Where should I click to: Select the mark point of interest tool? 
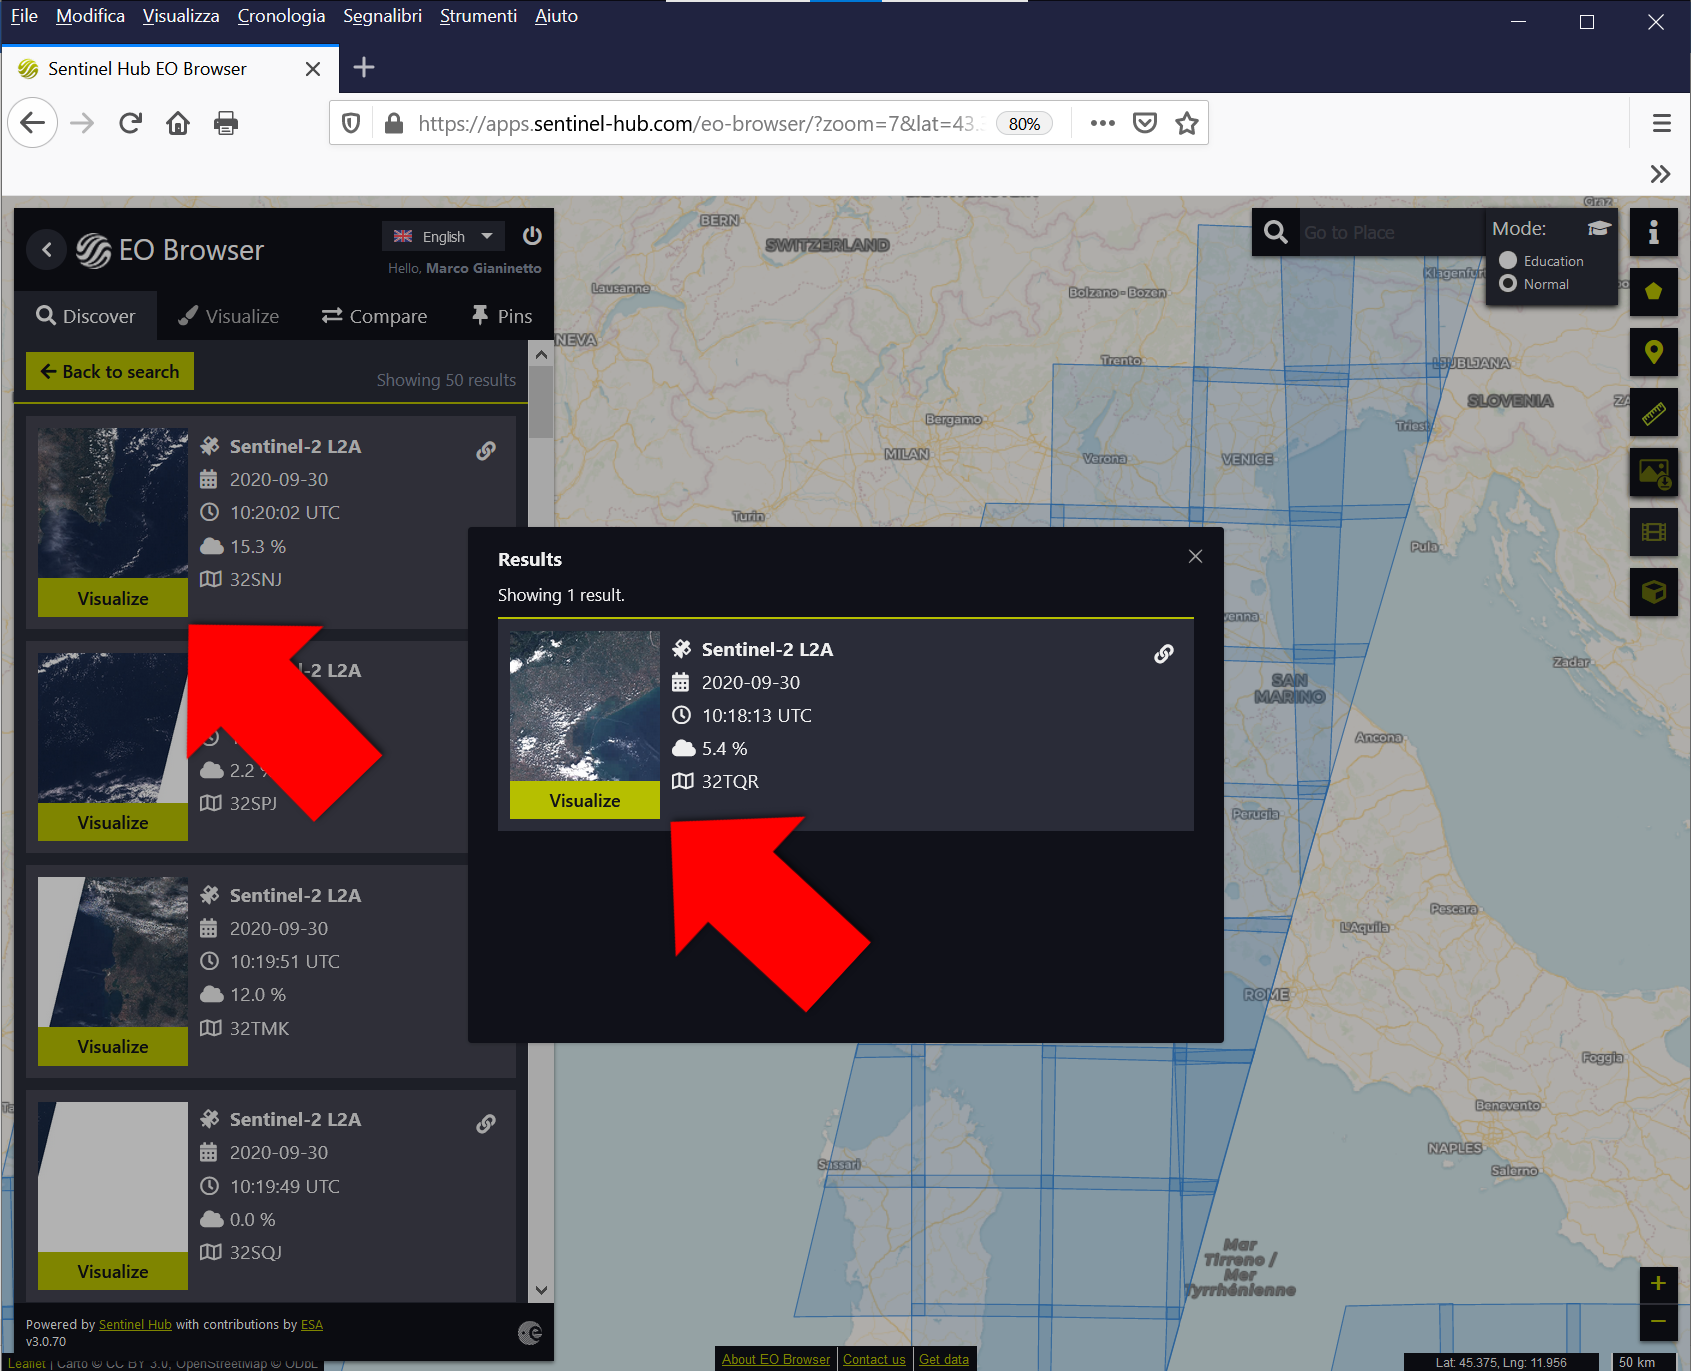click(x=1653, y=352)
